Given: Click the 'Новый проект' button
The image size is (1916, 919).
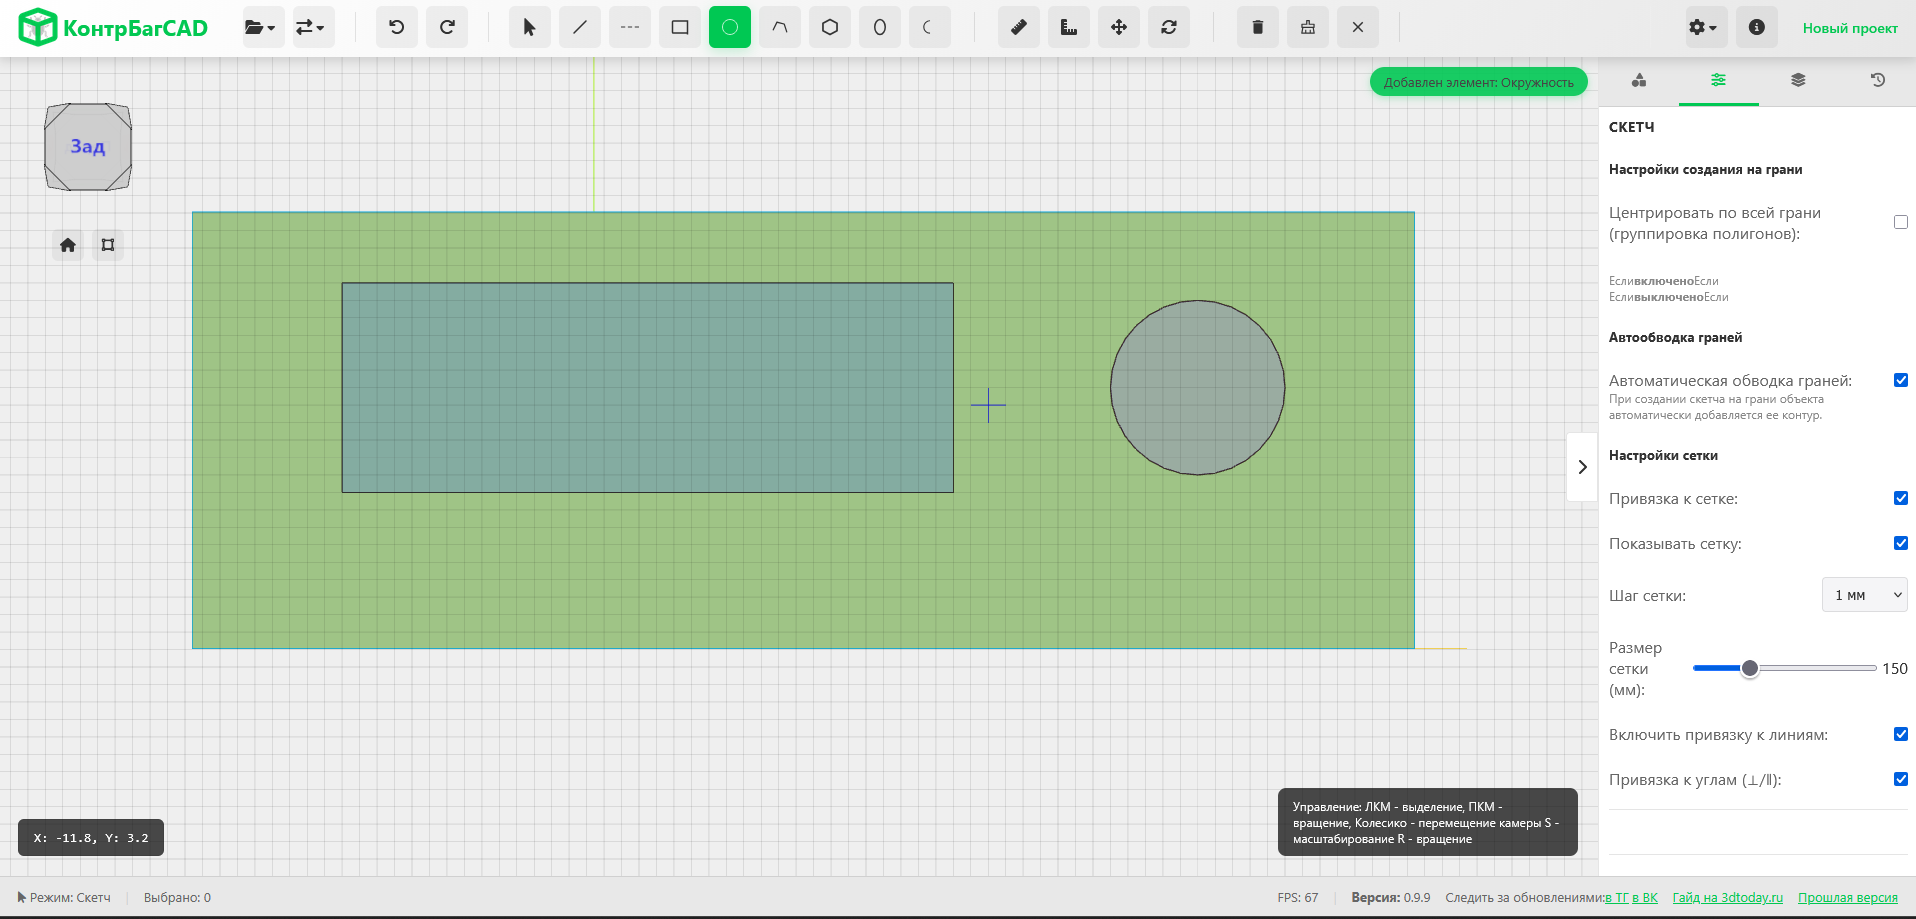Looking at the screenshot, I should point(1849,28).
